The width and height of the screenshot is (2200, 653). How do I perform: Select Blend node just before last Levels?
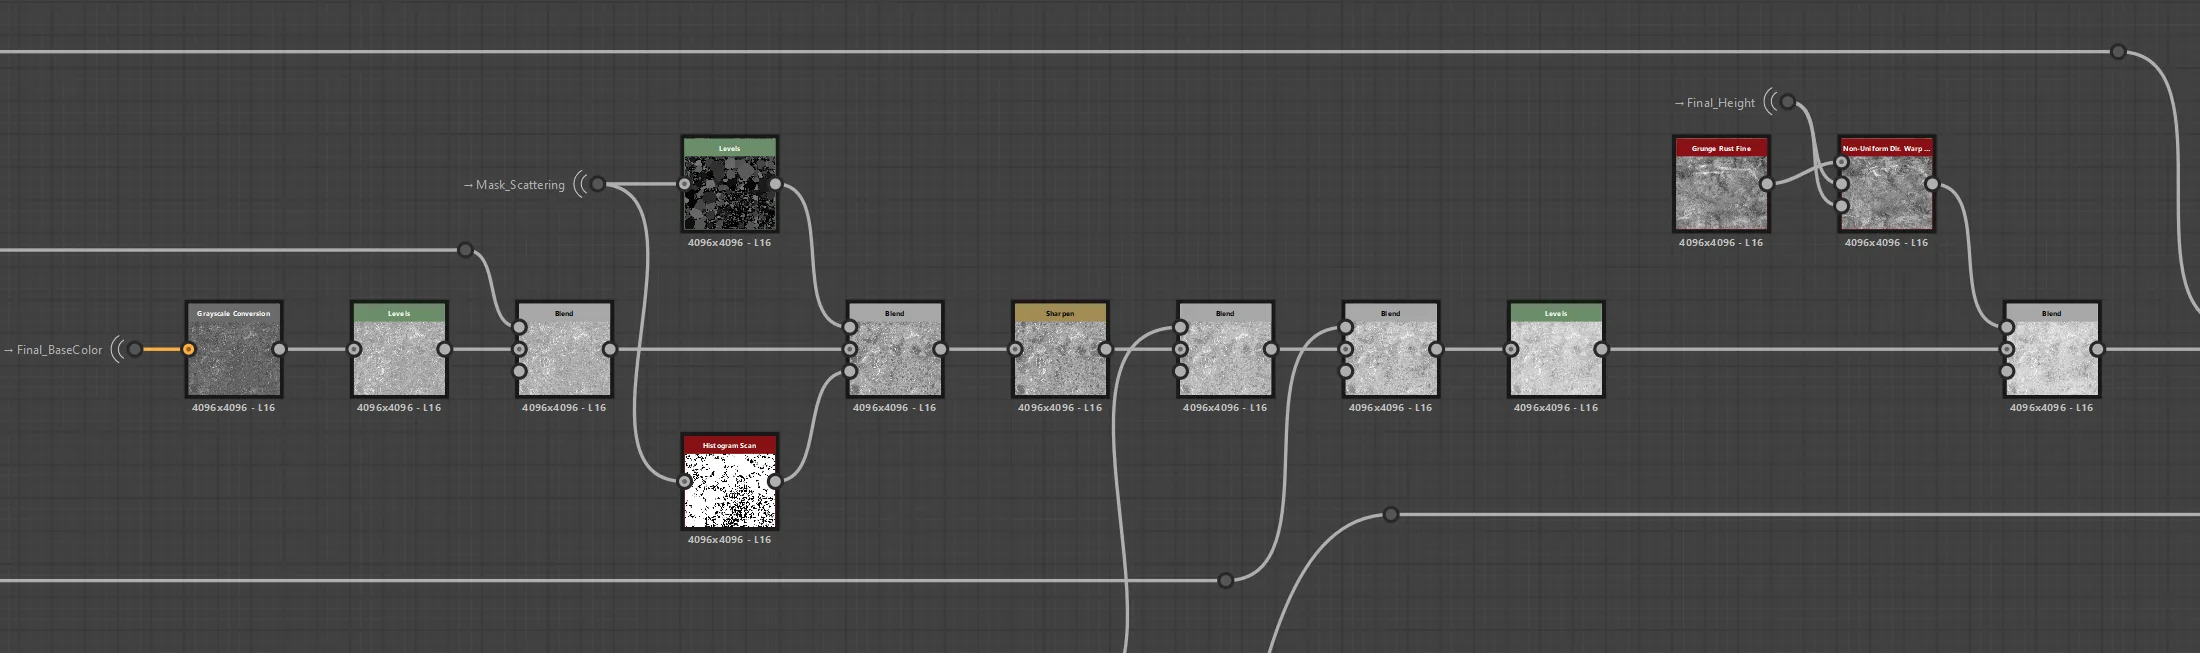click(1391, 349)
